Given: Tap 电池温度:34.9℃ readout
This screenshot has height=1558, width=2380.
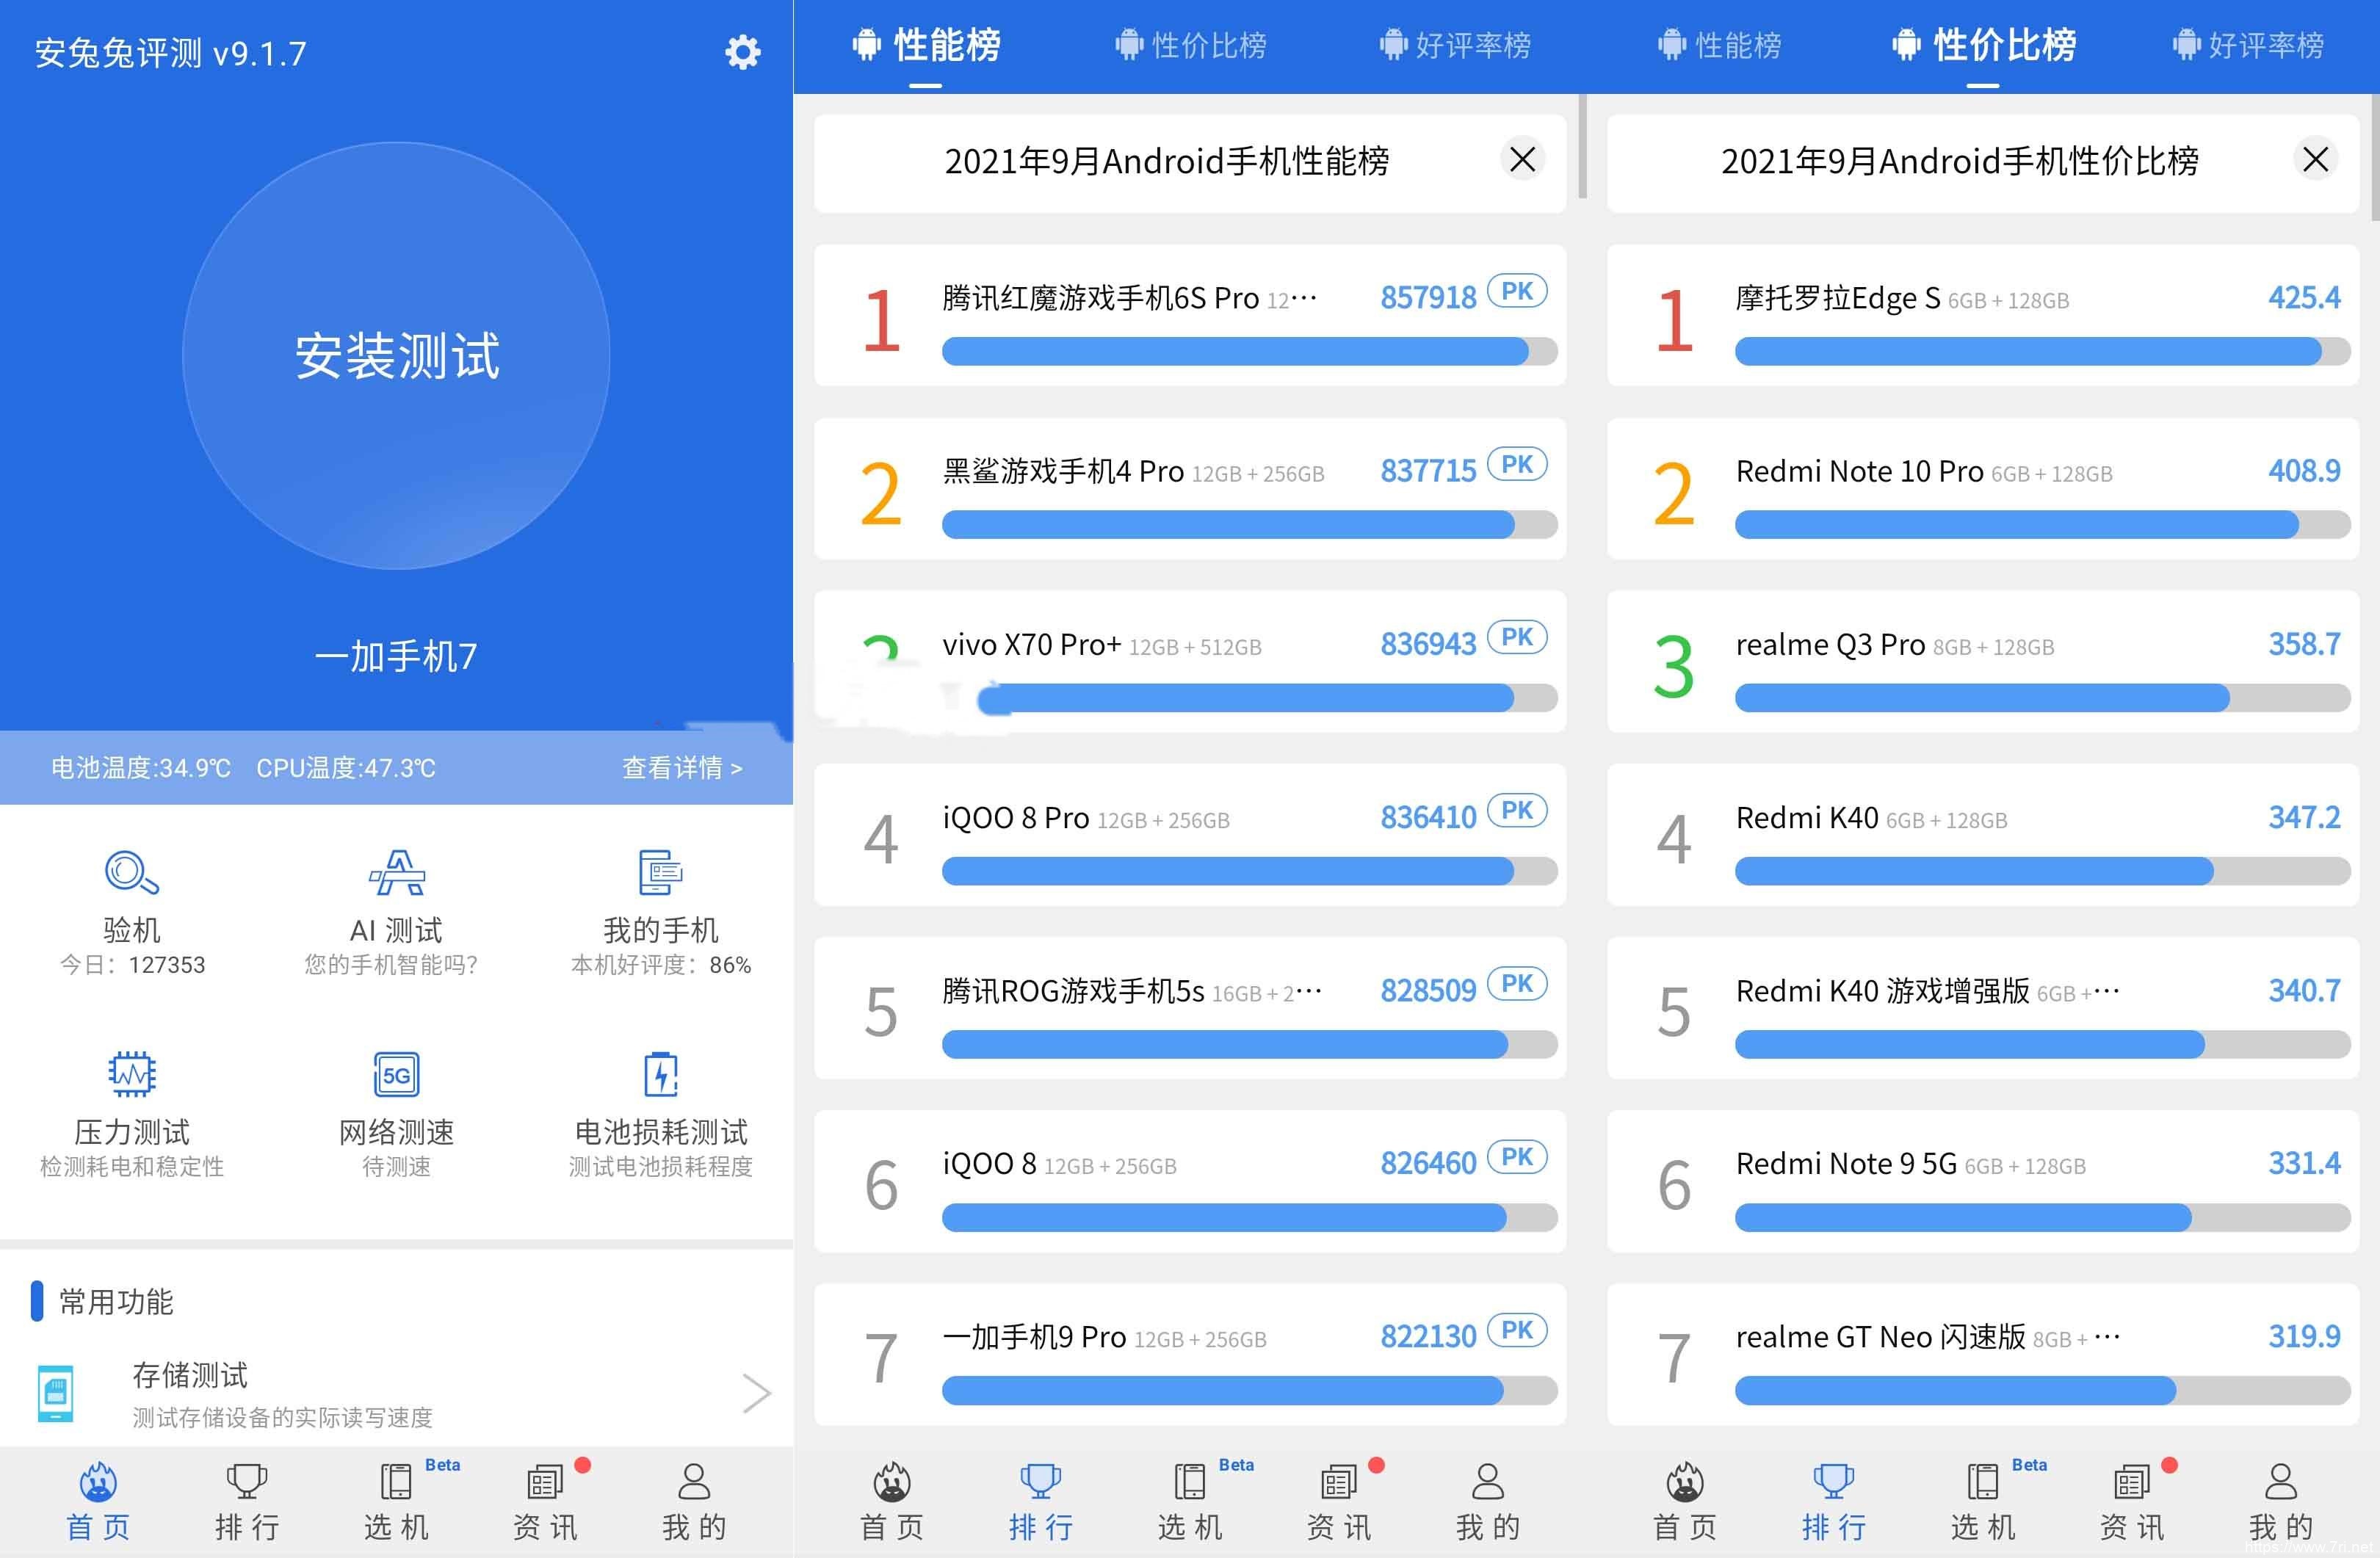Looking at the screenshot, I should click(141, 768).
